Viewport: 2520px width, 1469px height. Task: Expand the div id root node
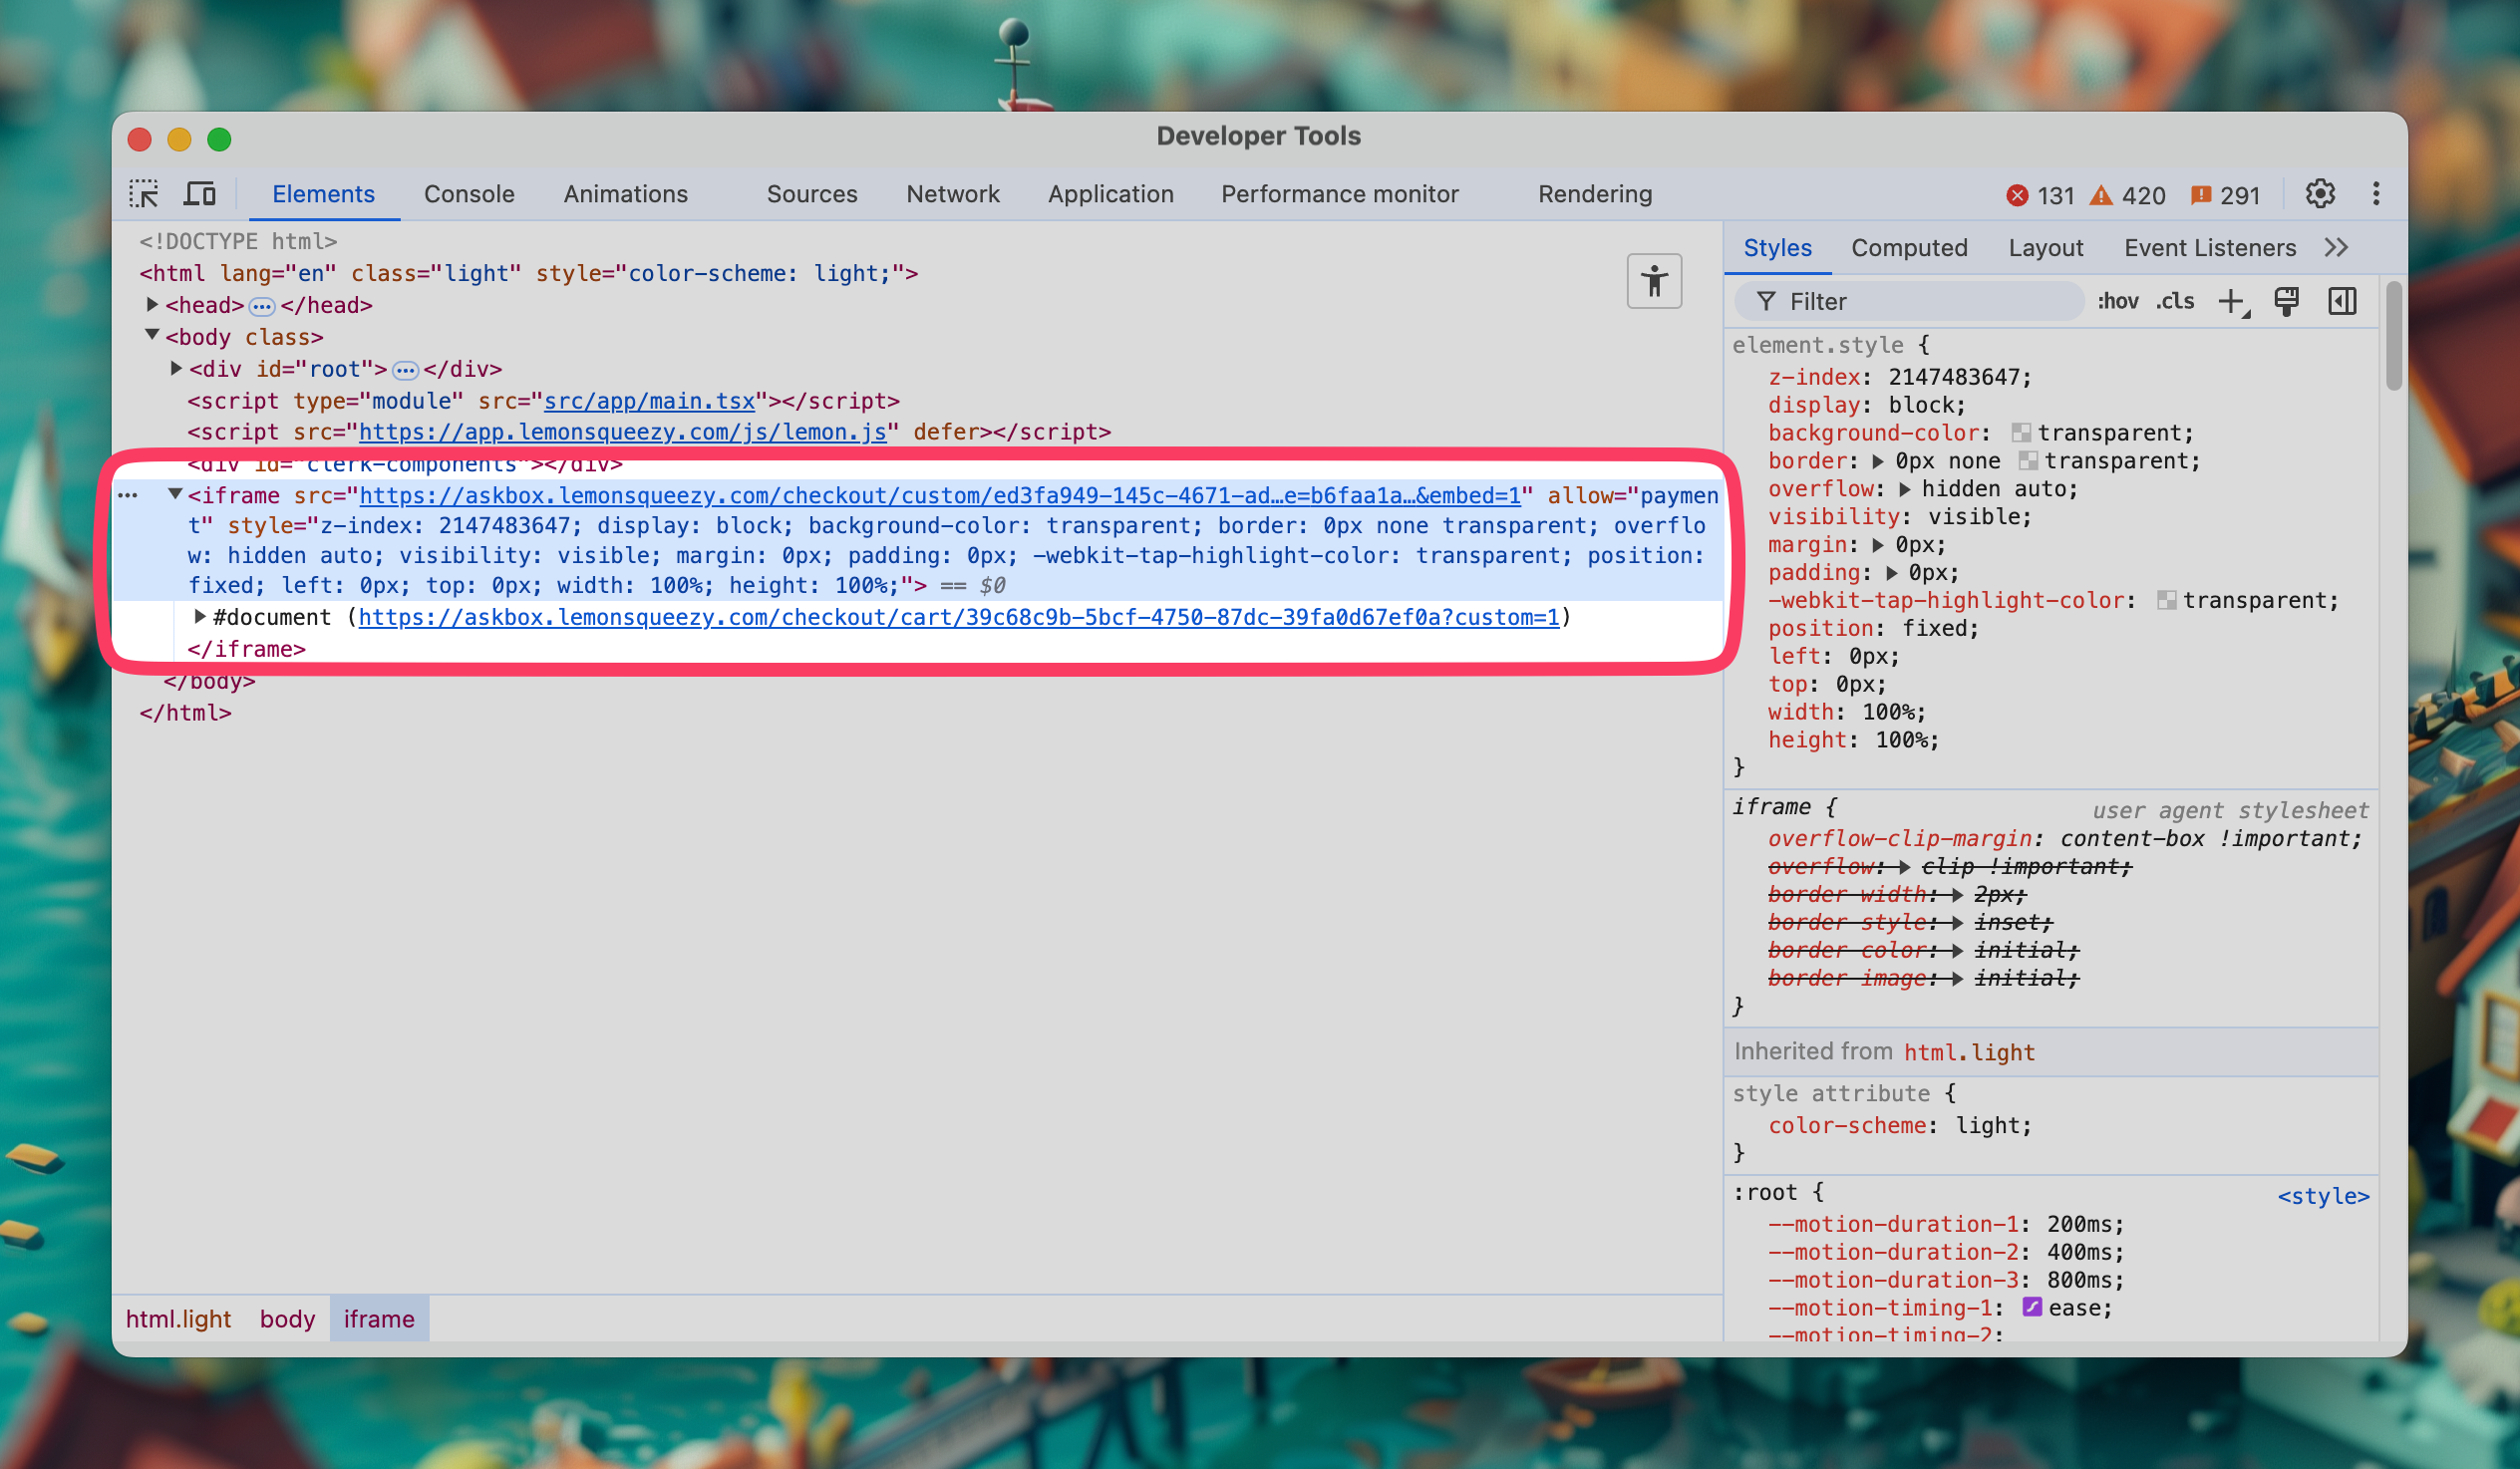pyautogui.click(x=176, y=368)
